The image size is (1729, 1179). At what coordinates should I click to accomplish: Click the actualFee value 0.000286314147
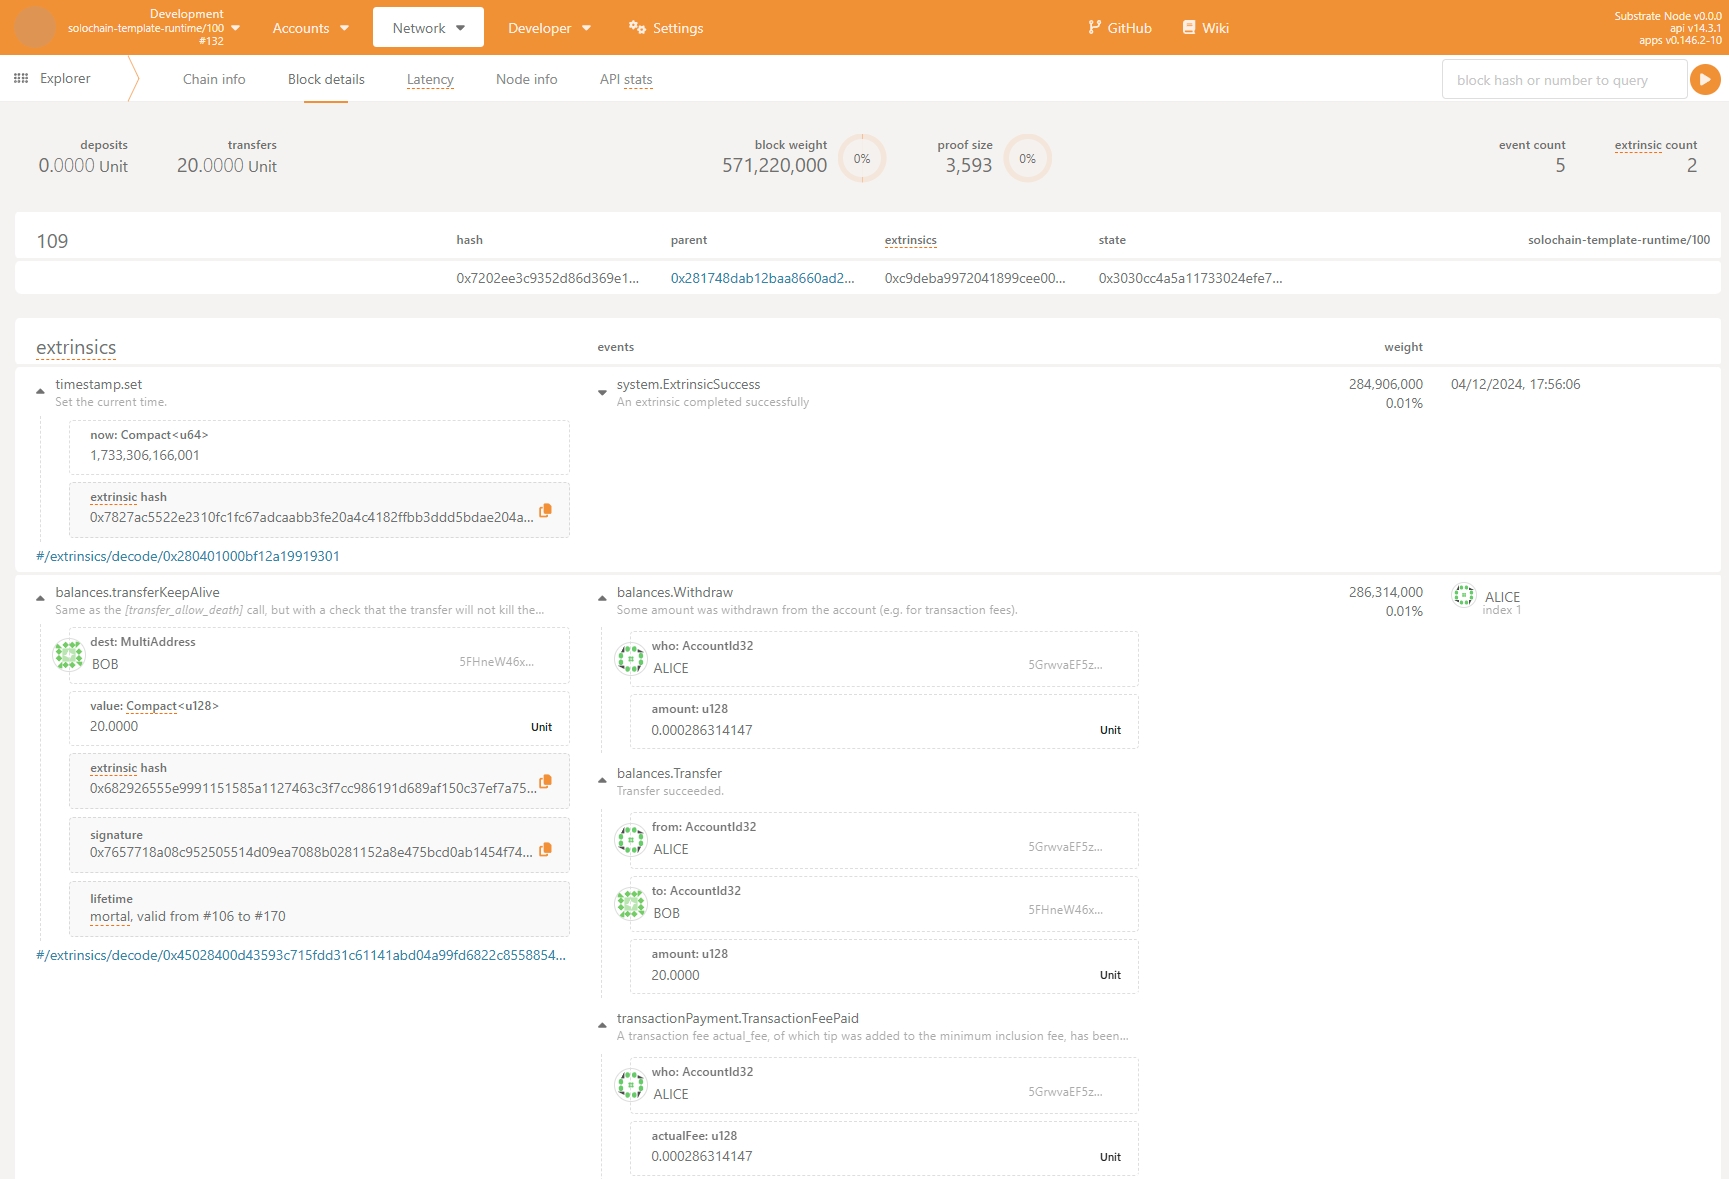coord(702,1156)
